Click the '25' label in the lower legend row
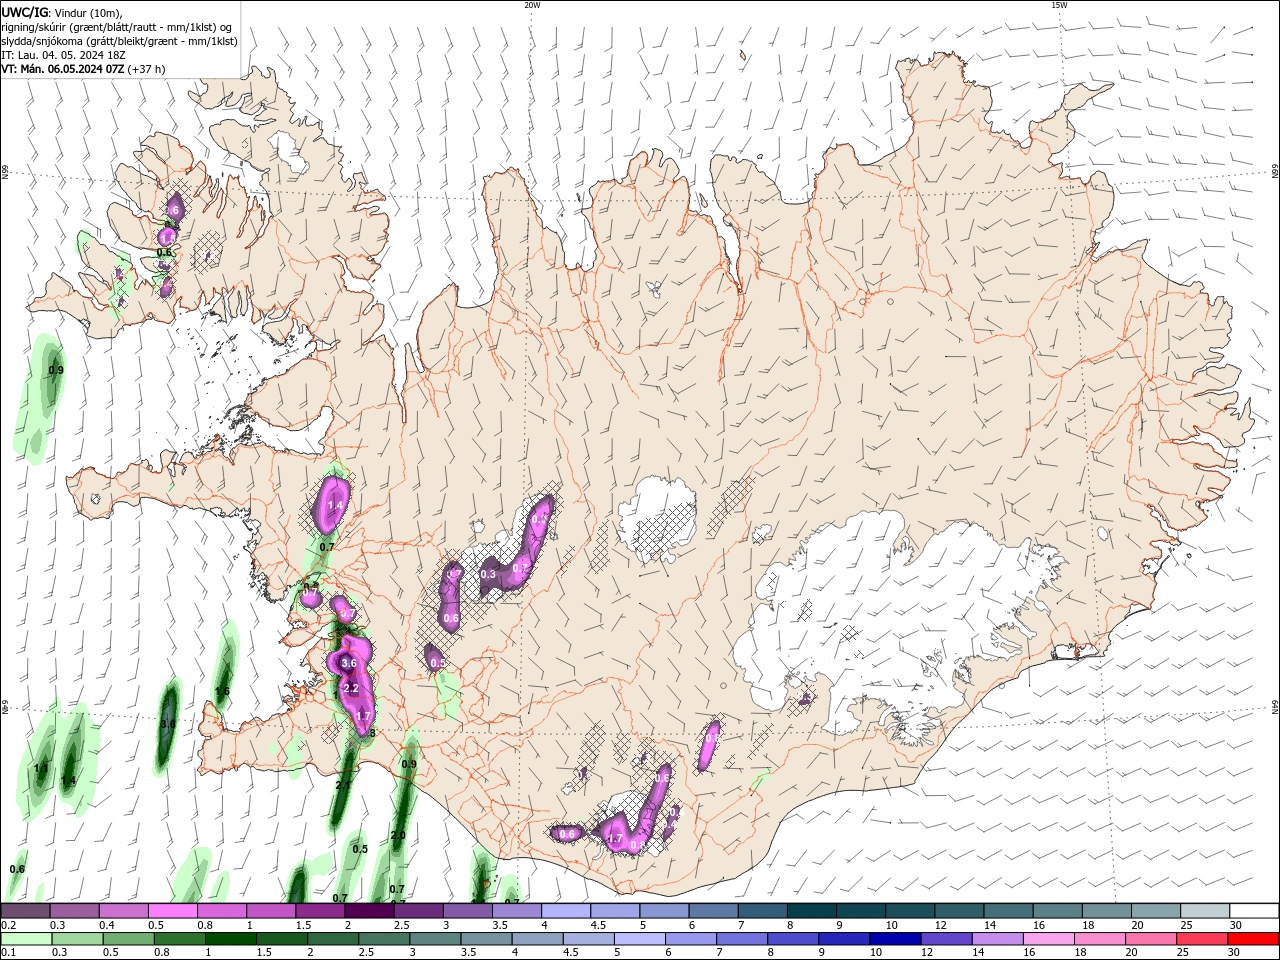The image size is (1280, 960). coord(1182,953)
